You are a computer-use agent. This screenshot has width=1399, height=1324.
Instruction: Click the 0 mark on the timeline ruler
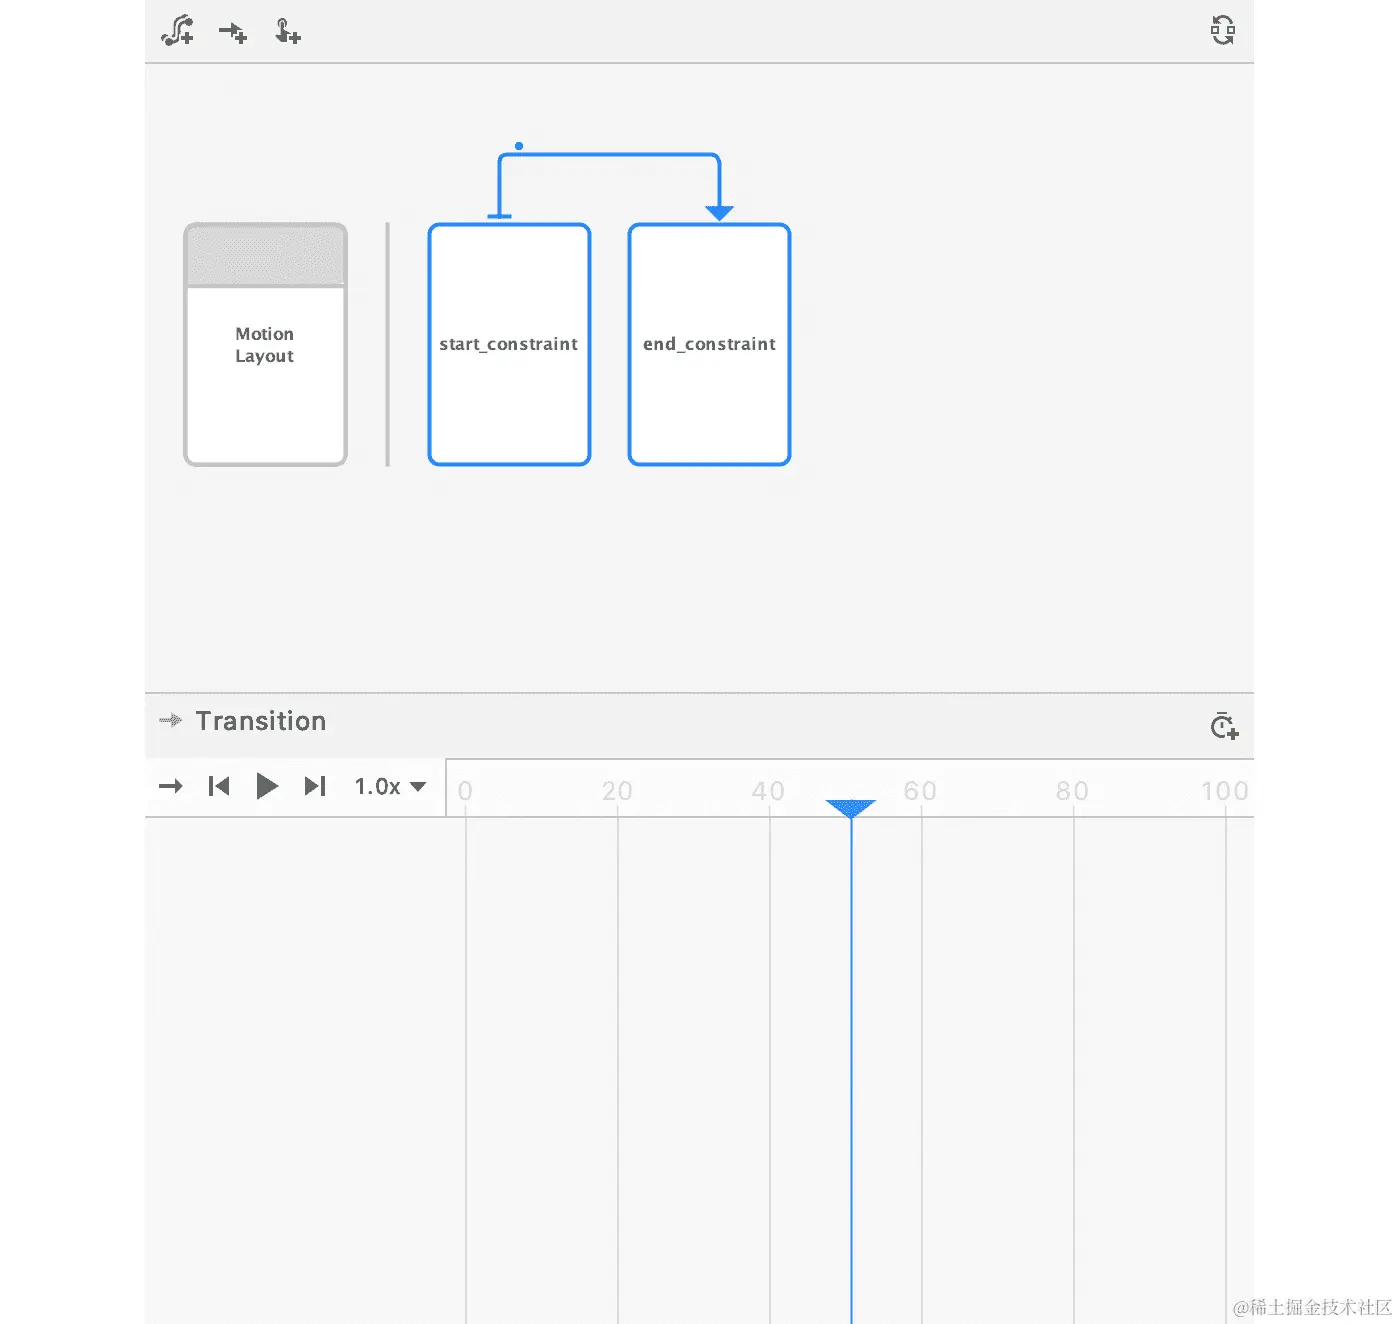[465, 791]
